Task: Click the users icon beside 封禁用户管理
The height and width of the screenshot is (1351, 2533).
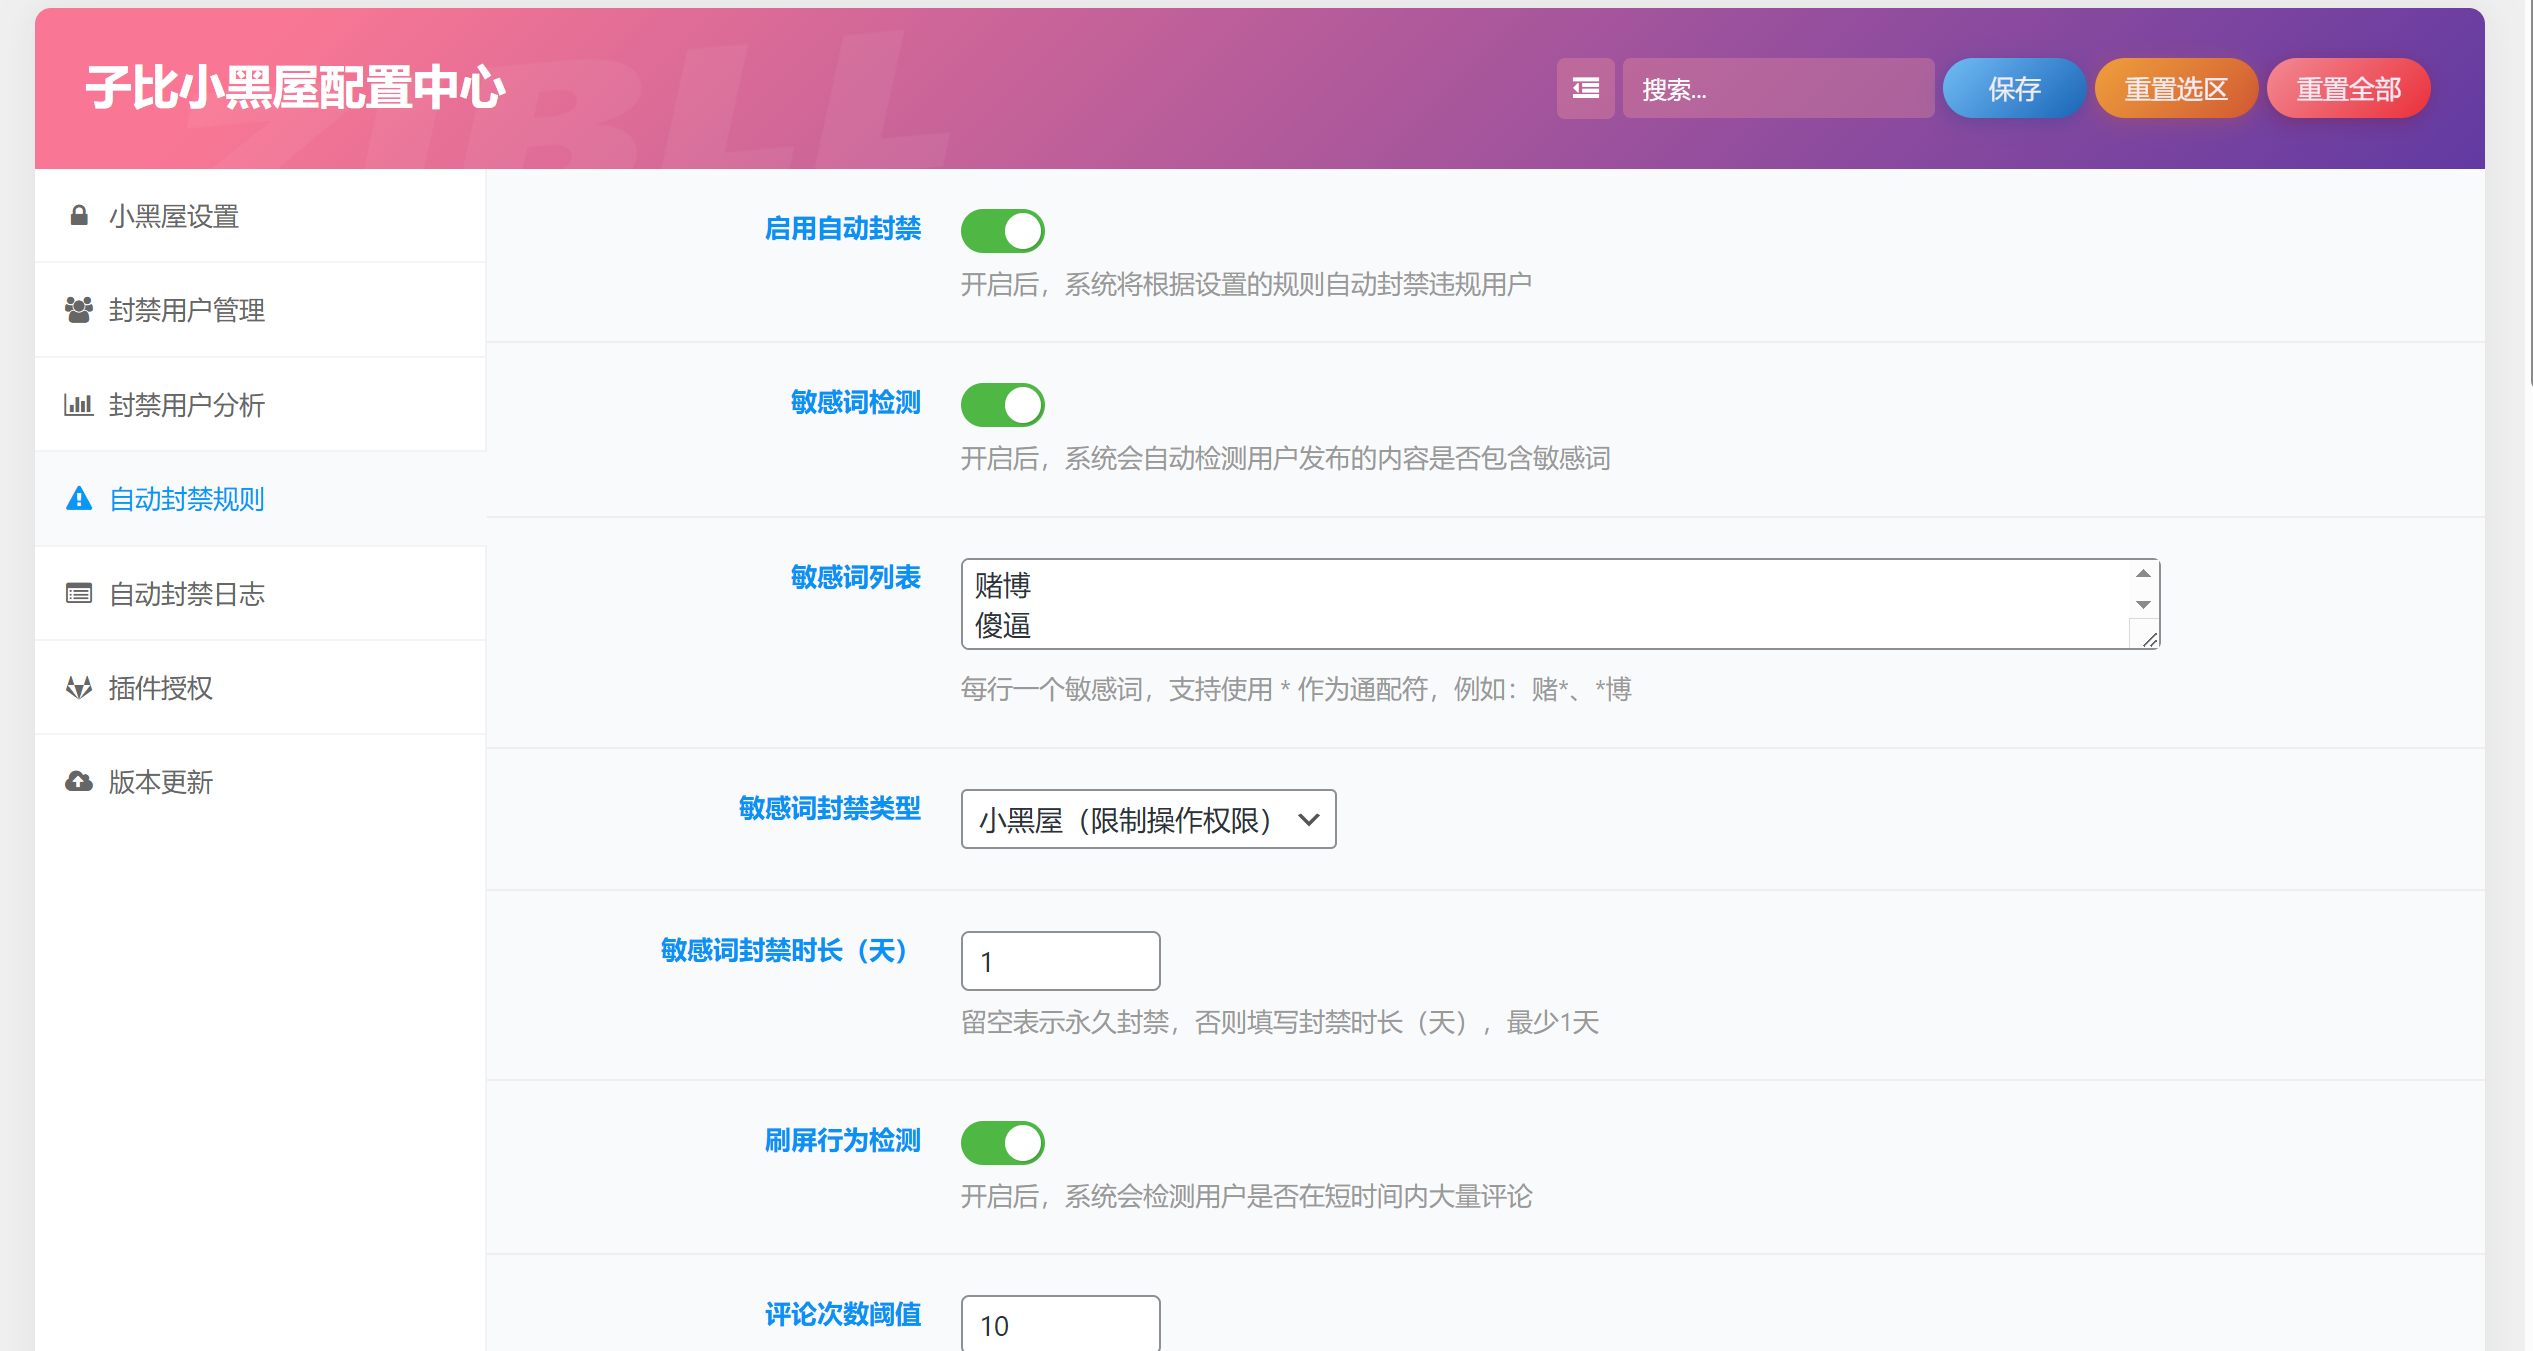Action: (x=79, y=309)
